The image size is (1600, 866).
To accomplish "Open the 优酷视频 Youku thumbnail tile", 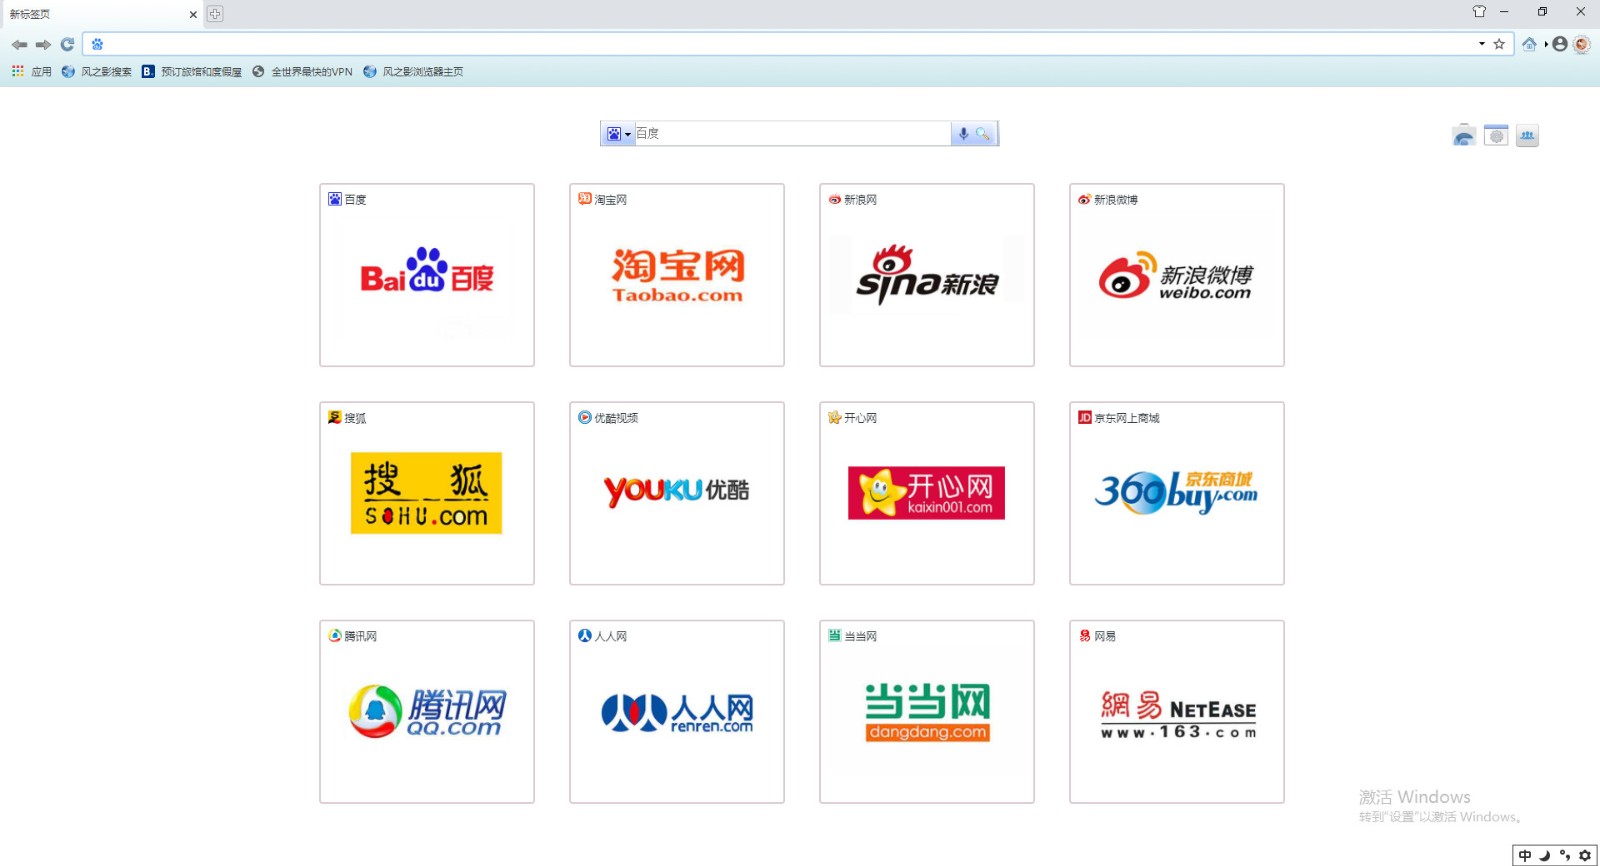I will 677,493.
